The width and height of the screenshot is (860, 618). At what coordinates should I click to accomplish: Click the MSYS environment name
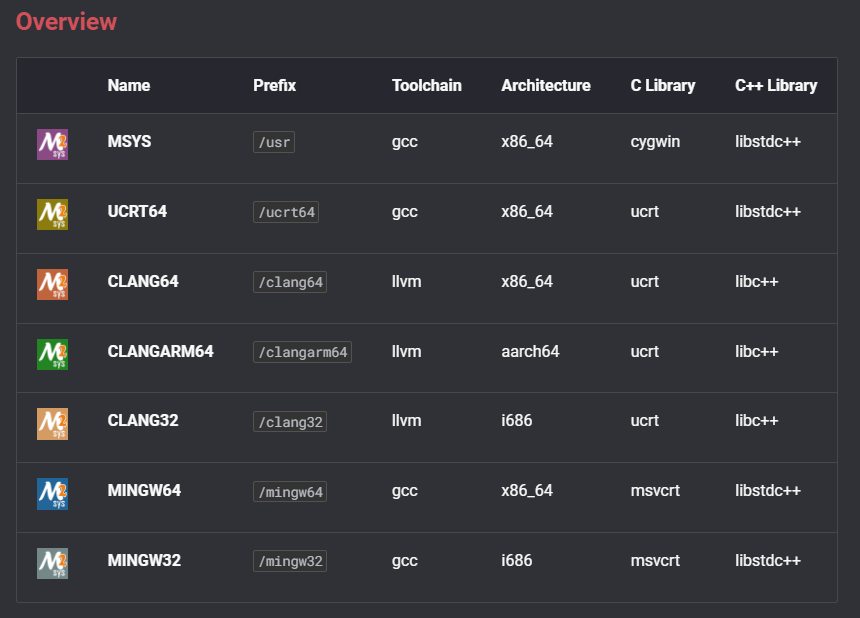coord(130,141)
